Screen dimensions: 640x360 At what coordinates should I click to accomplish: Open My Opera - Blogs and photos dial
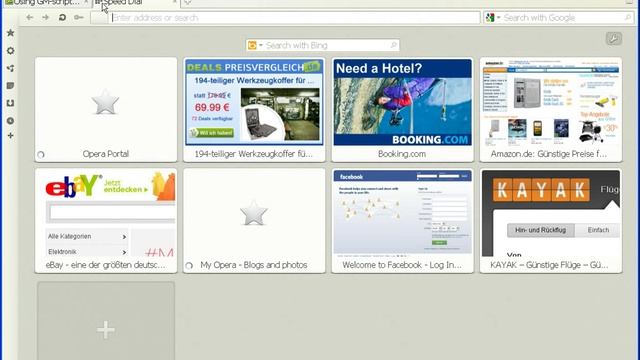[x=254, y=221]
